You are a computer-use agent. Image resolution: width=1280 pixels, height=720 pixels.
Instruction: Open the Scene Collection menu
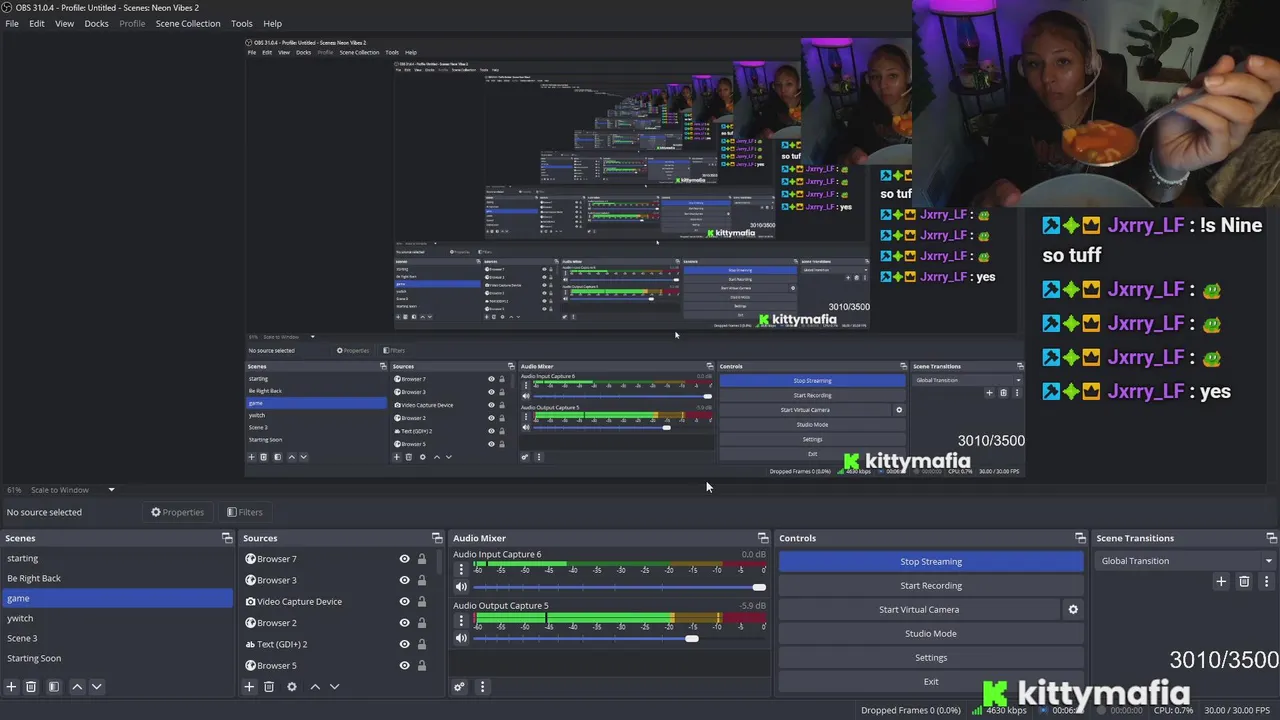(188, 23)
